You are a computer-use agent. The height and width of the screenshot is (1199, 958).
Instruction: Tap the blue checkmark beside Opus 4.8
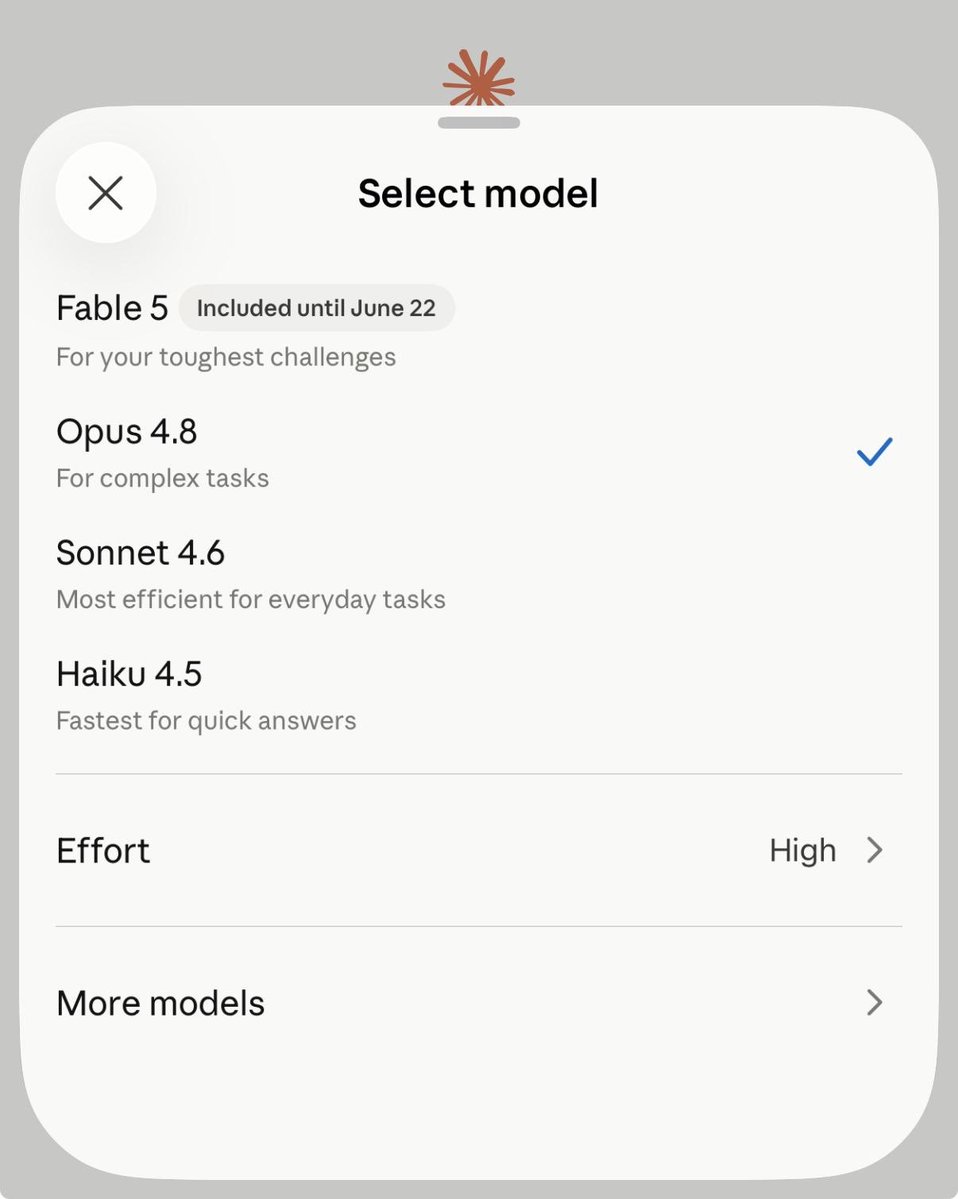click(x=875, y=452)
